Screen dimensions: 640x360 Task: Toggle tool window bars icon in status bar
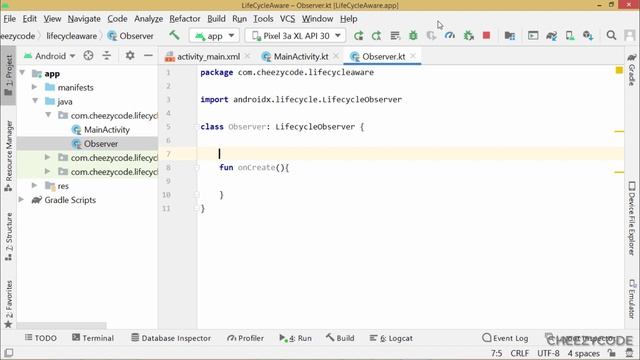coord(9,352)
